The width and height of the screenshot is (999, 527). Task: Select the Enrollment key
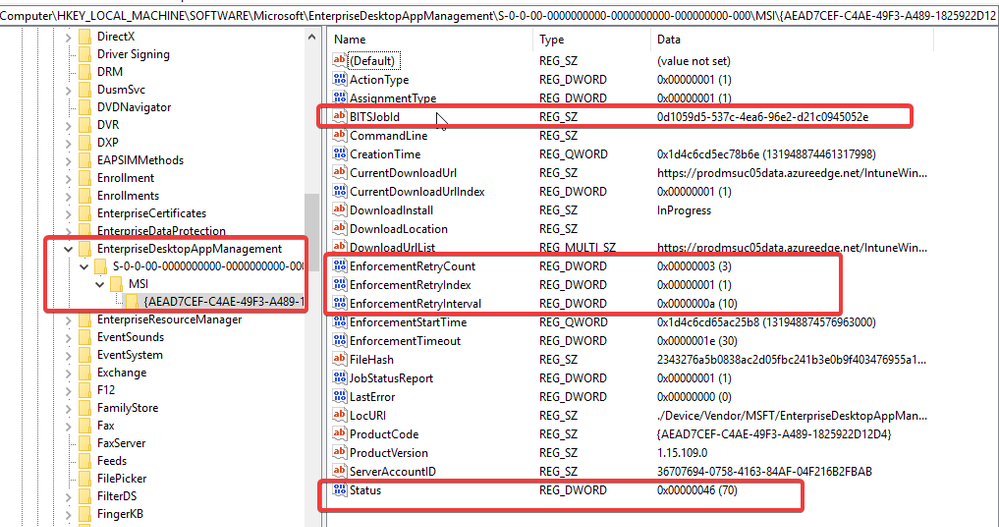point(126,178)
